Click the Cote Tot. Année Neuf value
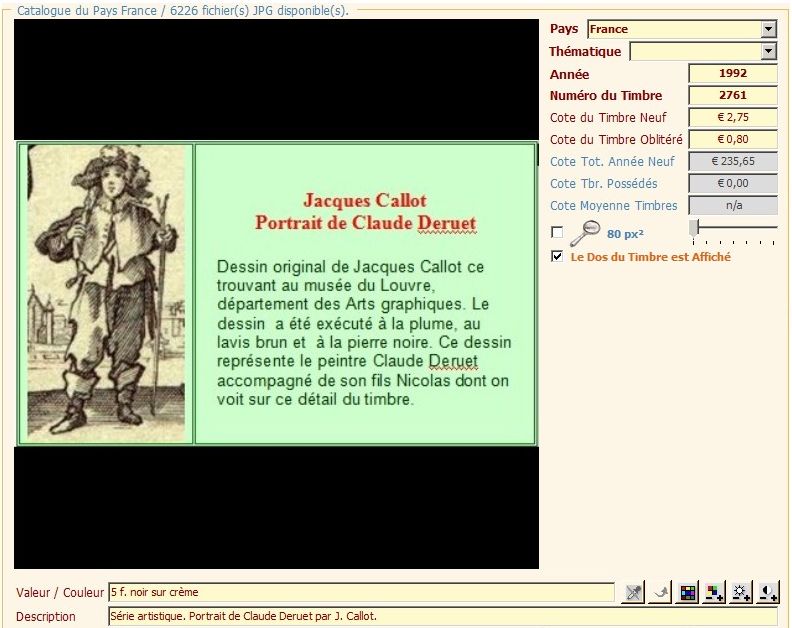The height and width of the screenshot is (628, 792). coord(732,162)
